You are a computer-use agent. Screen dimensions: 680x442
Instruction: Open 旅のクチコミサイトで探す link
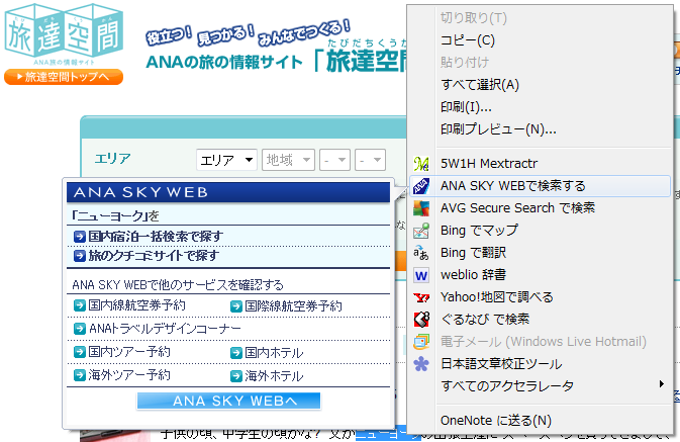tap(154, 256)
